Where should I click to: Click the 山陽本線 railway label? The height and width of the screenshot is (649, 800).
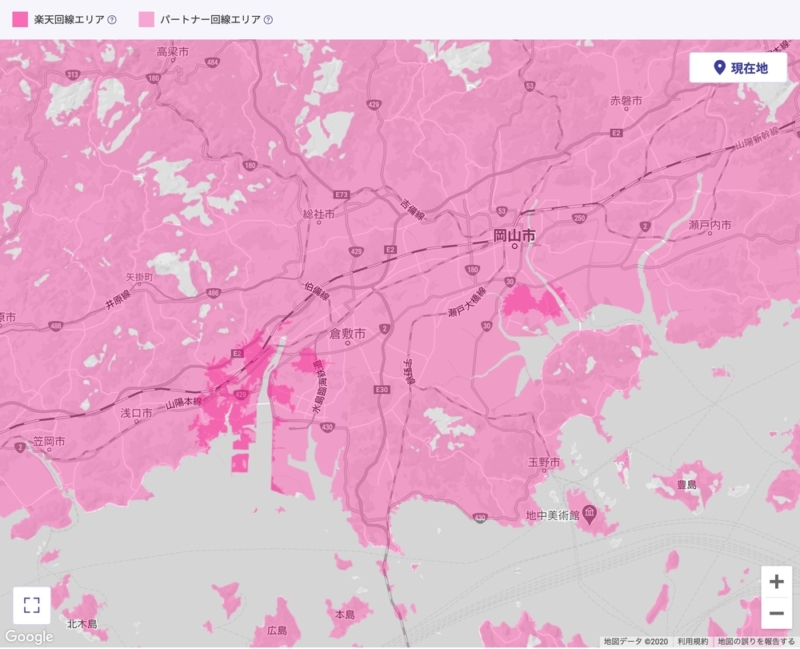pyautogui.click(x=184, y=403)
